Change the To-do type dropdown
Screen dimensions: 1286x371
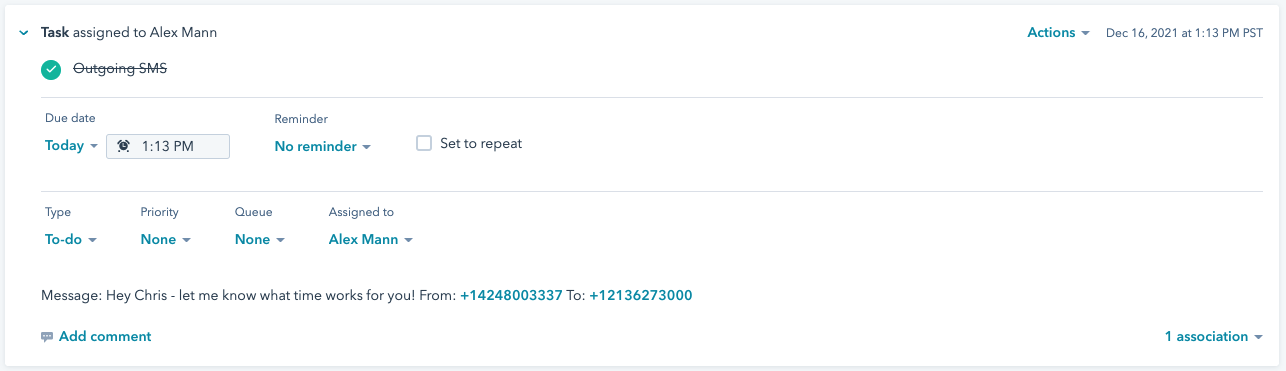[71, 240]
